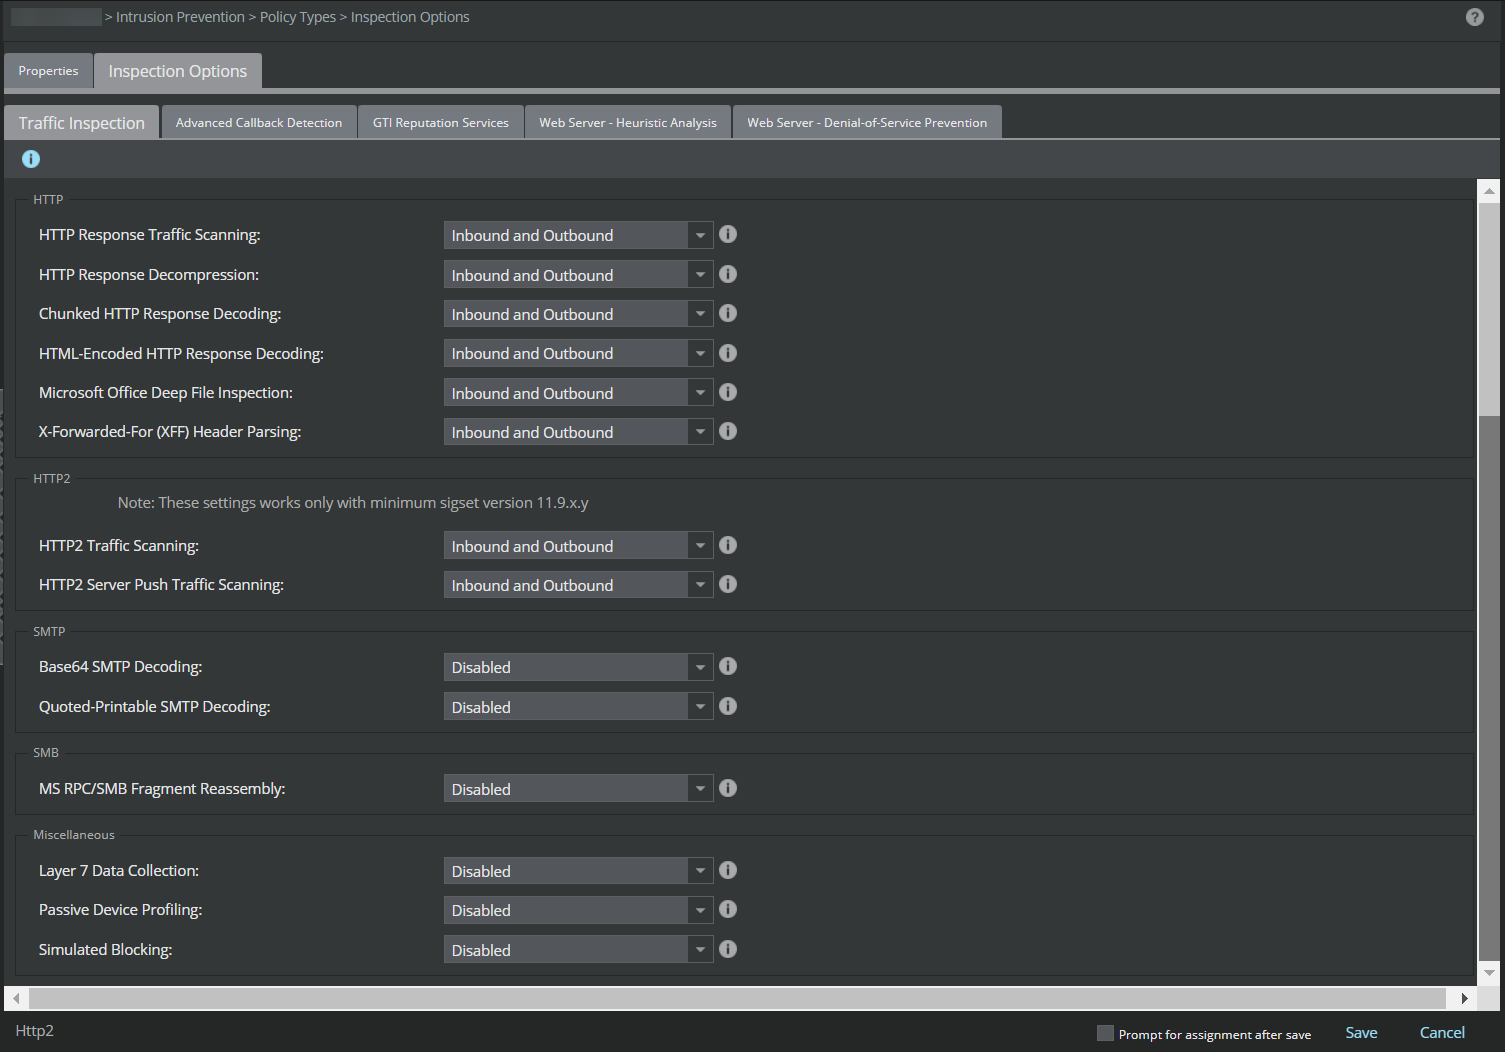The height and width of the screenshot is (1052, 1505).
Task: Open Chunked HTTP Response Decoding dropdown
Action: pyautogui.click(x=578, y=314)
